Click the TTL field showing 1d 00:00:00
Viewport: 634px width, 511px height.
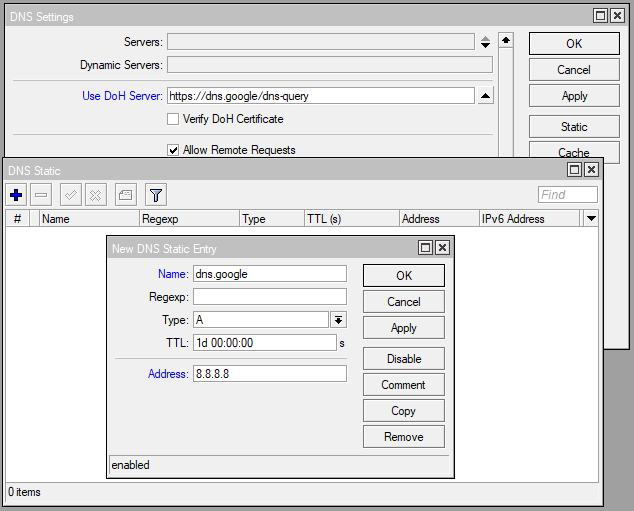(x=265, y=343)
